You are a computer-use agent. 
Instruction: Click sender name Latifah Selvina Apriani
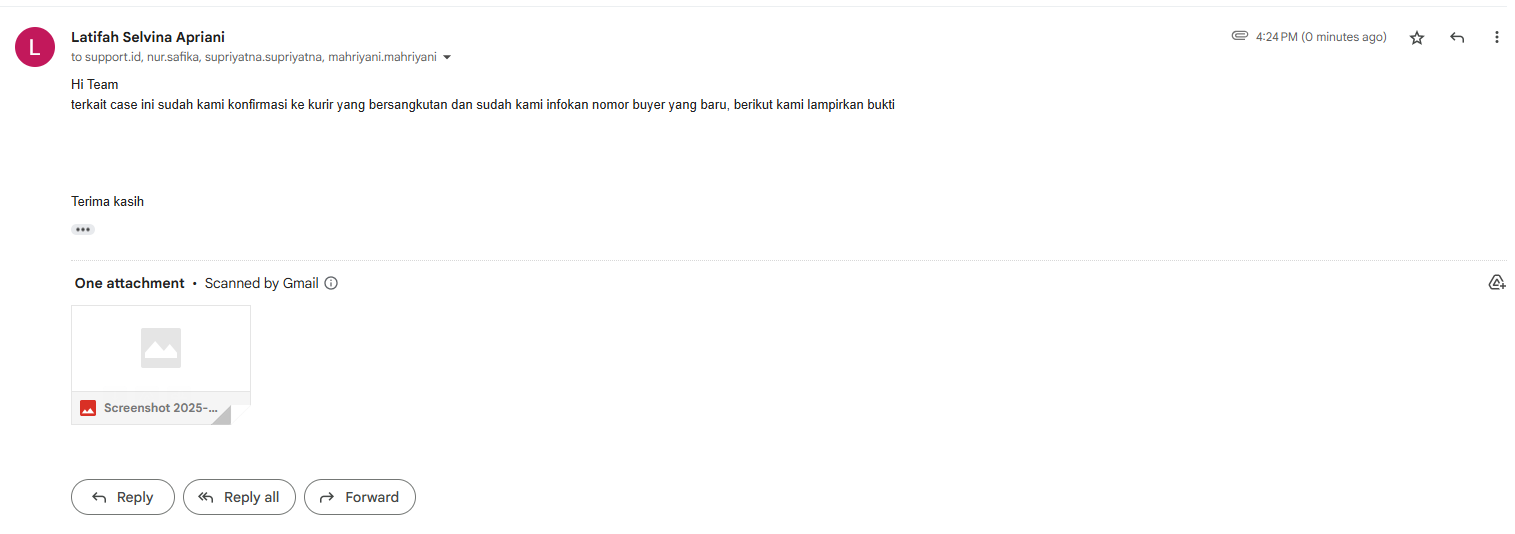(148, 37)
